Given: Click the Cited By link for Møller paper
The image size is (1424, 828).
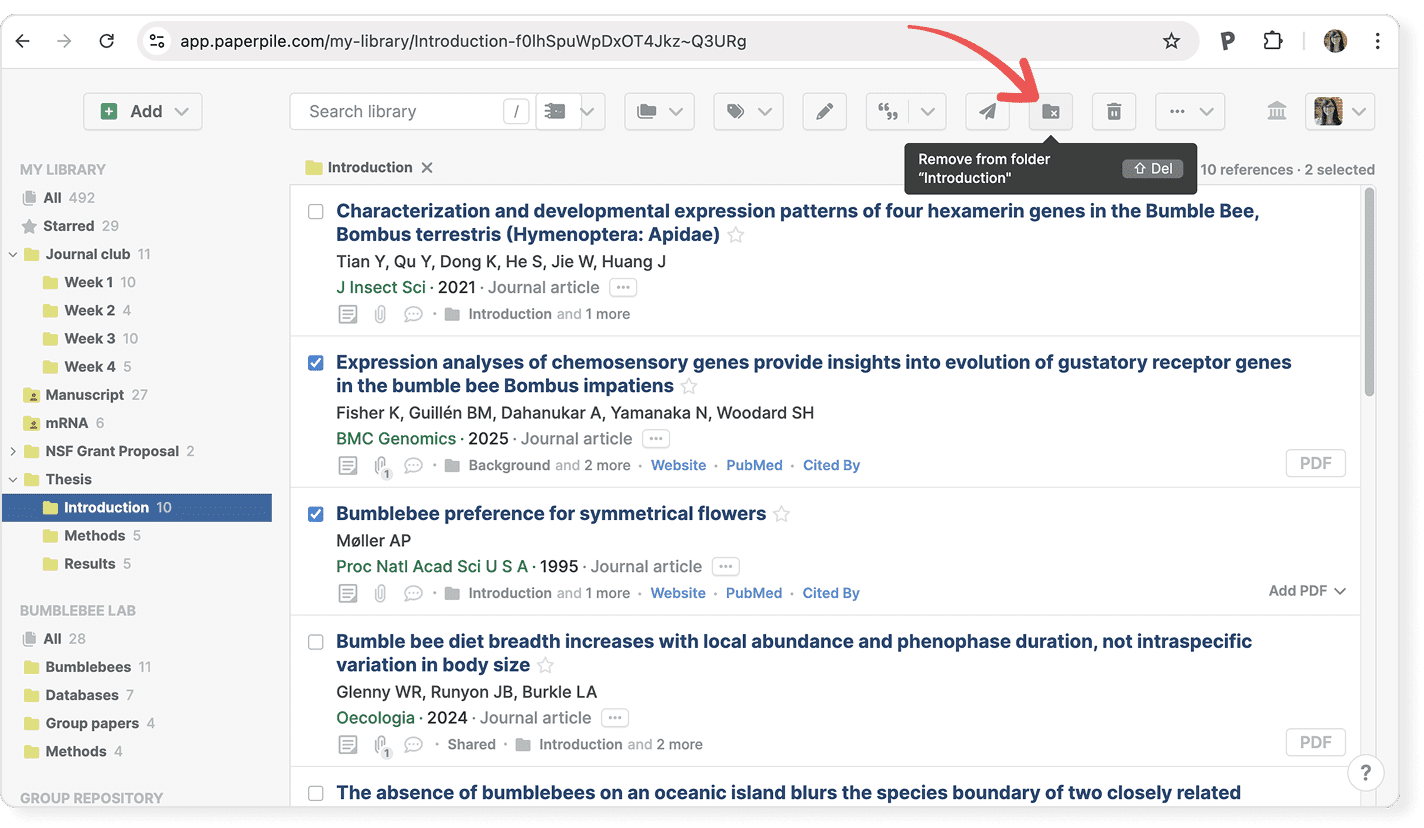Looking at the screenshot, I should (830, 593).
